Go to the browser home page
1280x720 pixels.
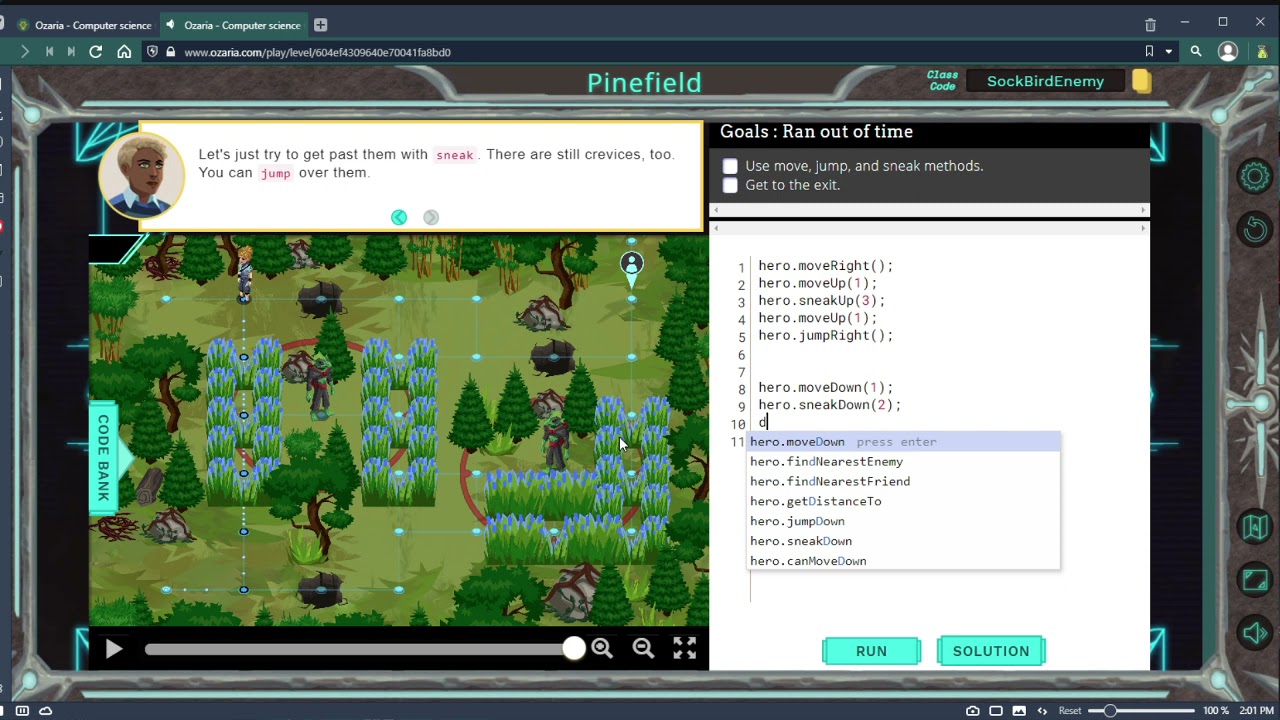124,52
